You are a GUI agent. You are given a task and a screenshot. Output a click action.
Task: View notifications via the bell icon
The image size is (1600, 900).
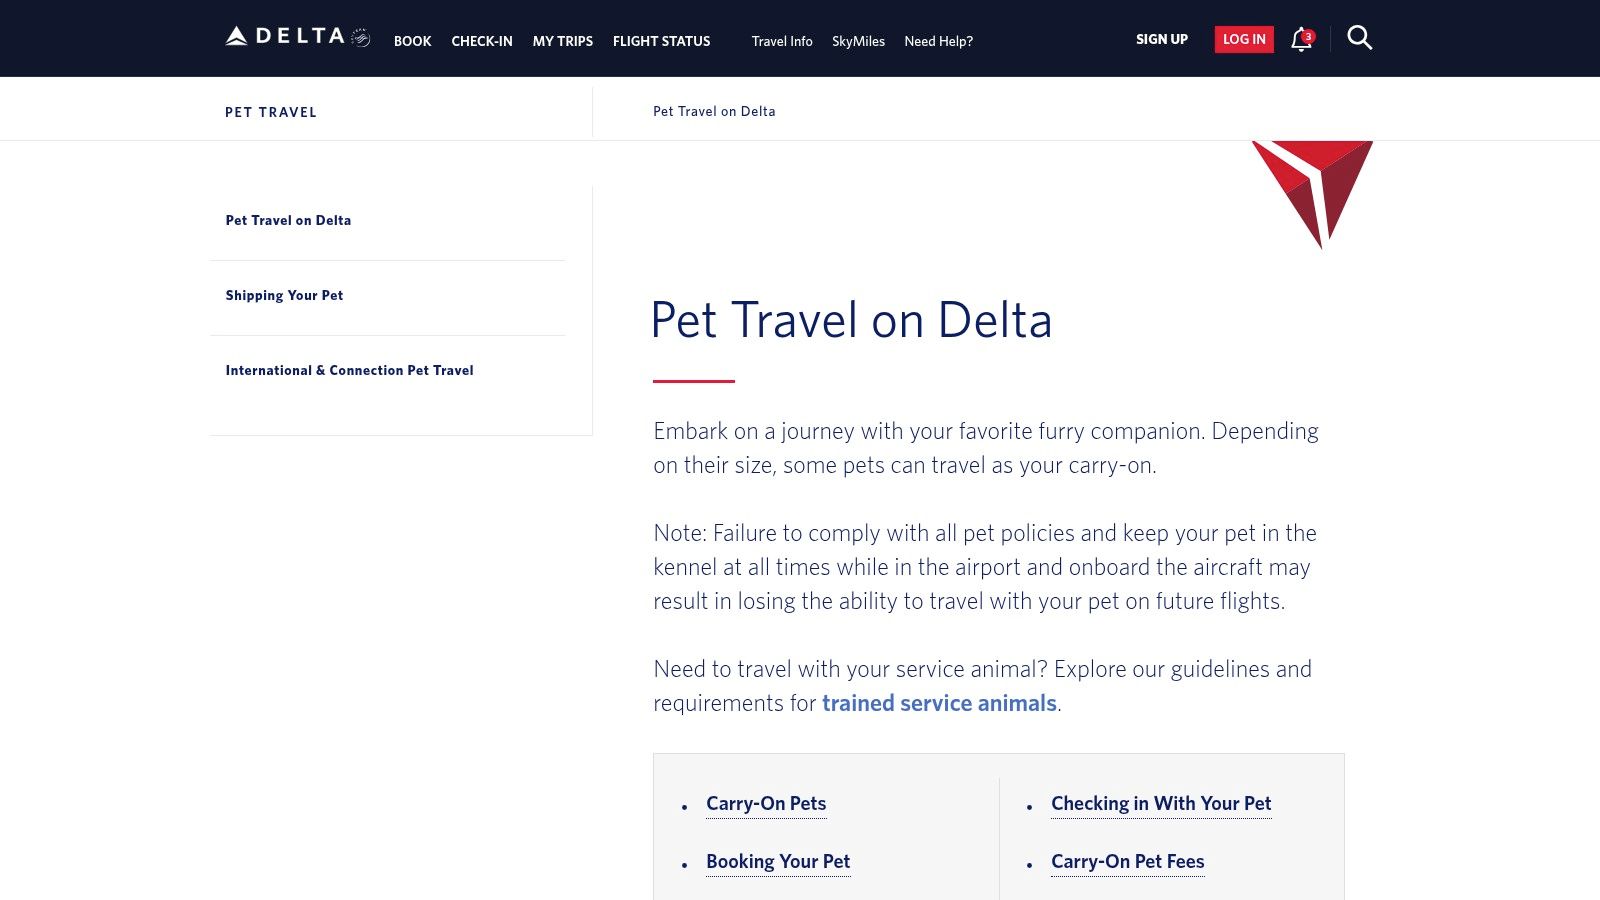[x=1298, y=40]
